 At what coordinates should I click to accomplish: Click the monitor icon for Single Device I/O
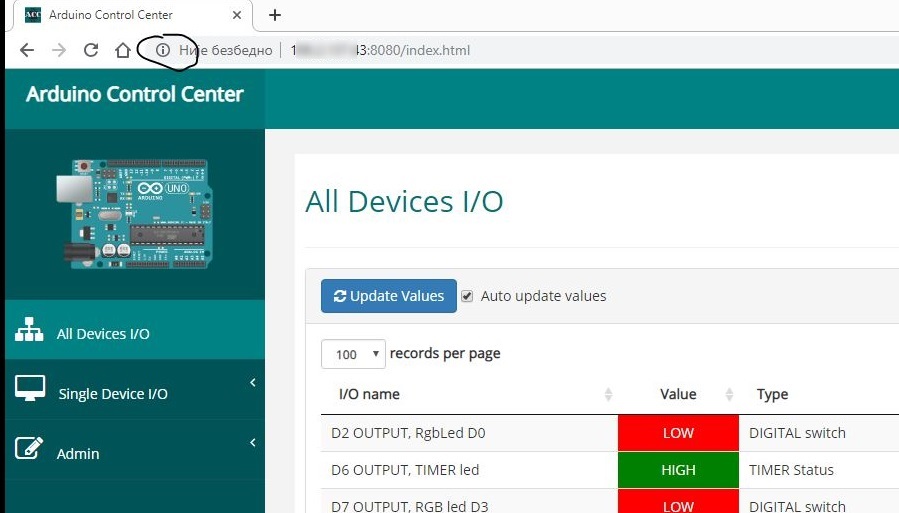click(x=30, y=388)
